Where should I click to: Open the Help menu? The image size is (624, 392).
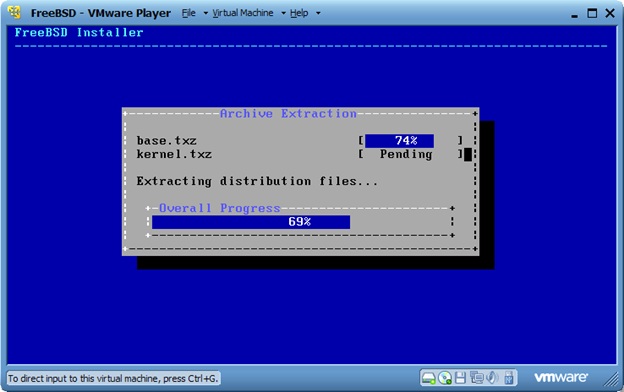click(299, 13)
